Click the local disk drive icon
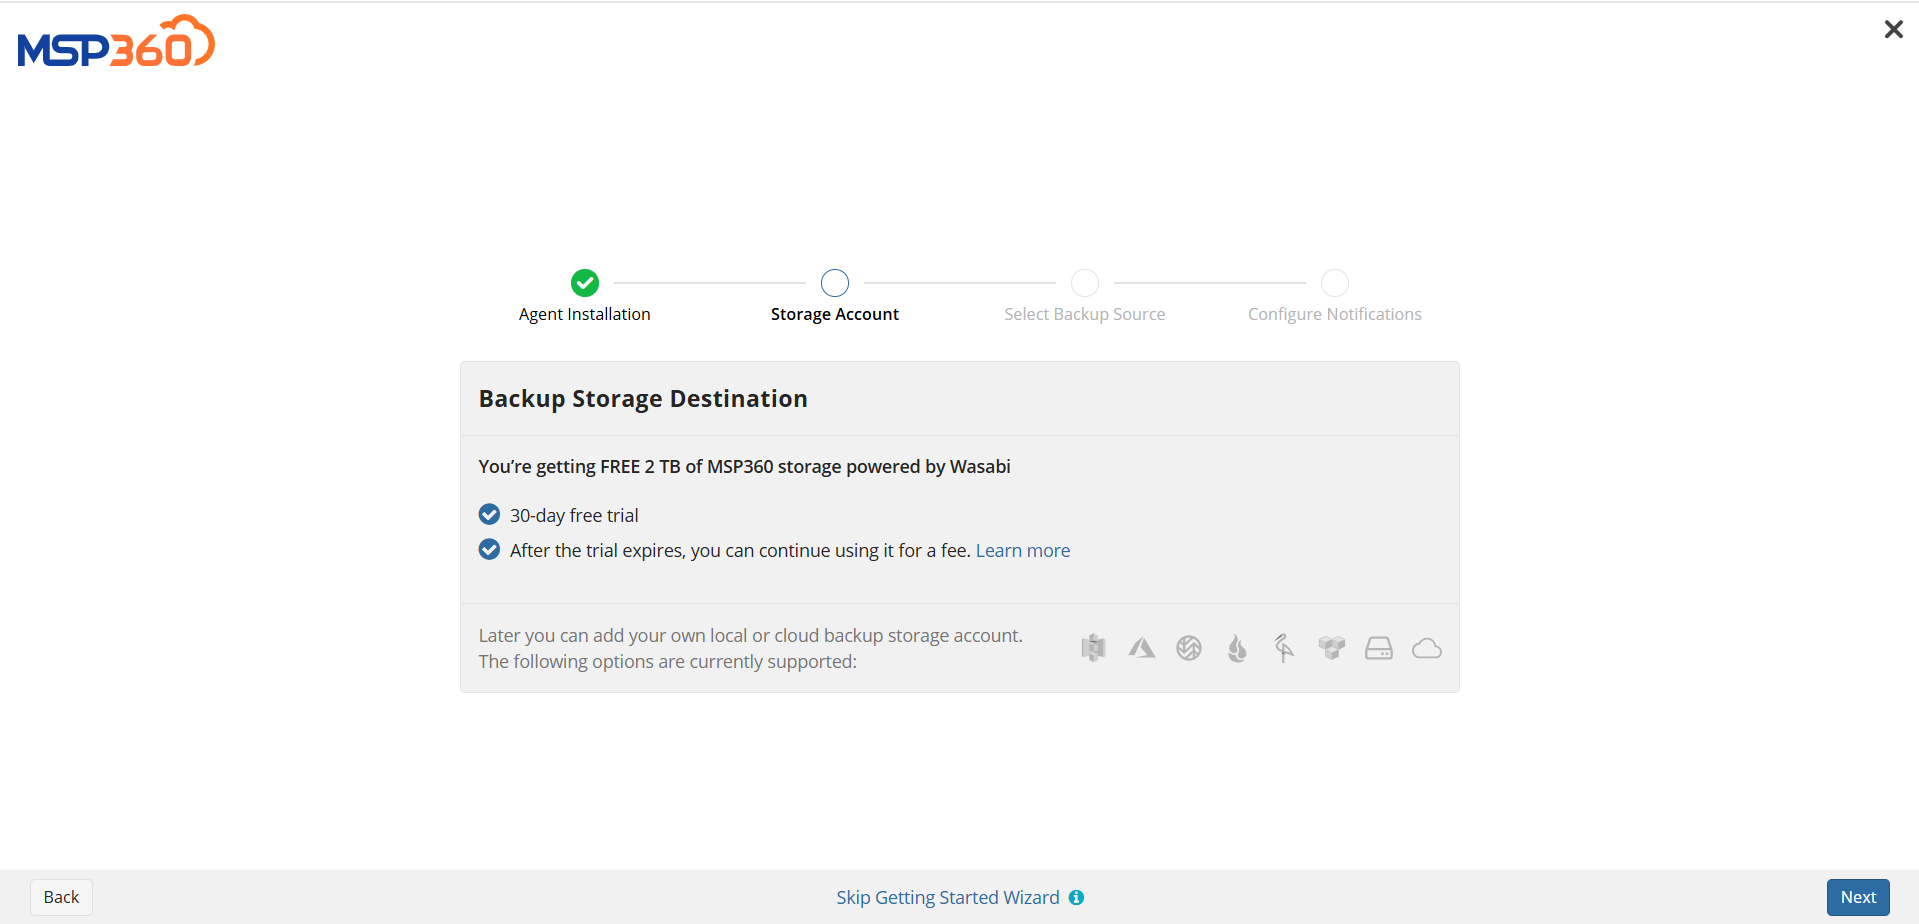 [x=1379, y=648]
